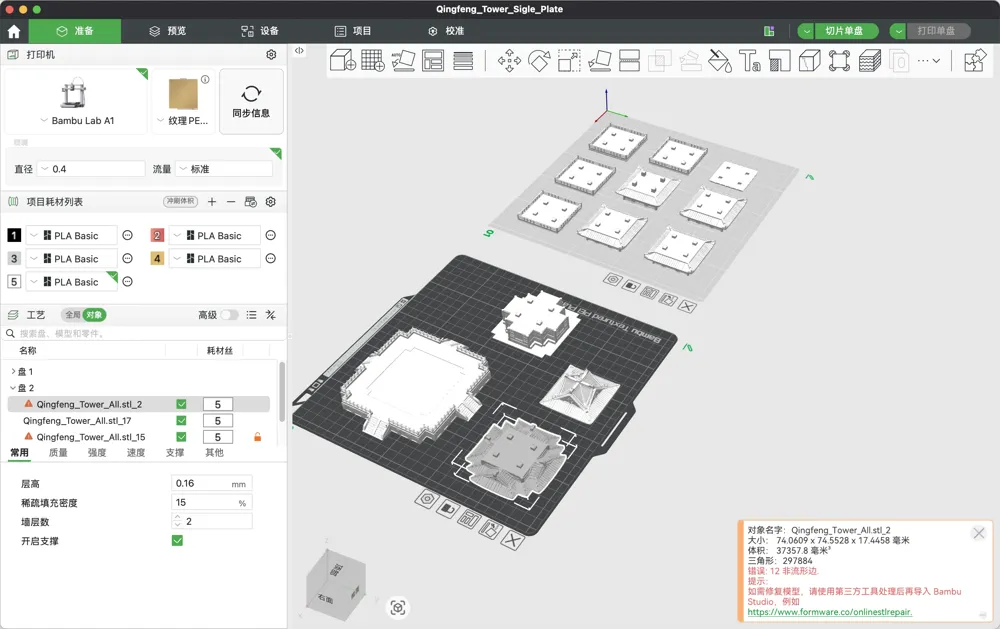Close the object info notification
1000x629 pixels.
[x=979, y=533]
